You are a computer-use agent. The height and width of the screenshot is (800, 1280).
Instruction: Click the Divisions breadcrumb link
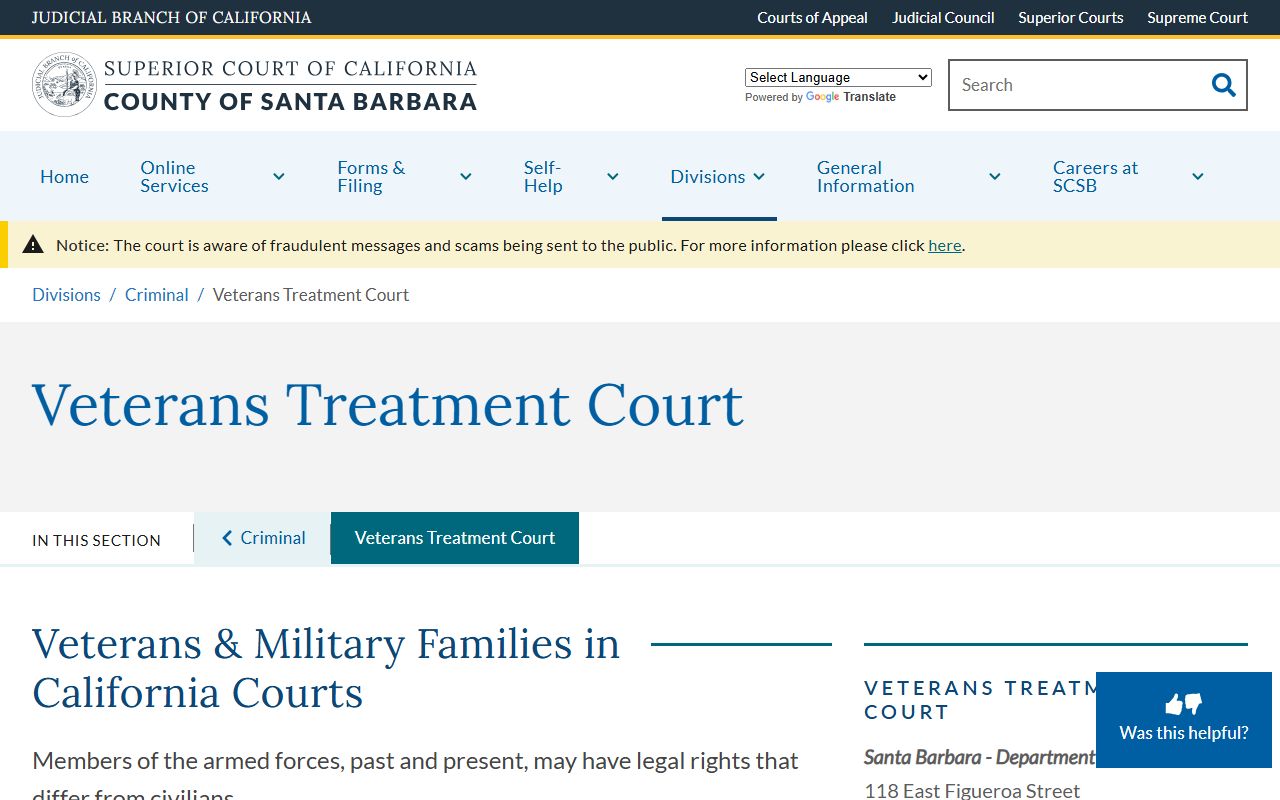coord(66,295)
